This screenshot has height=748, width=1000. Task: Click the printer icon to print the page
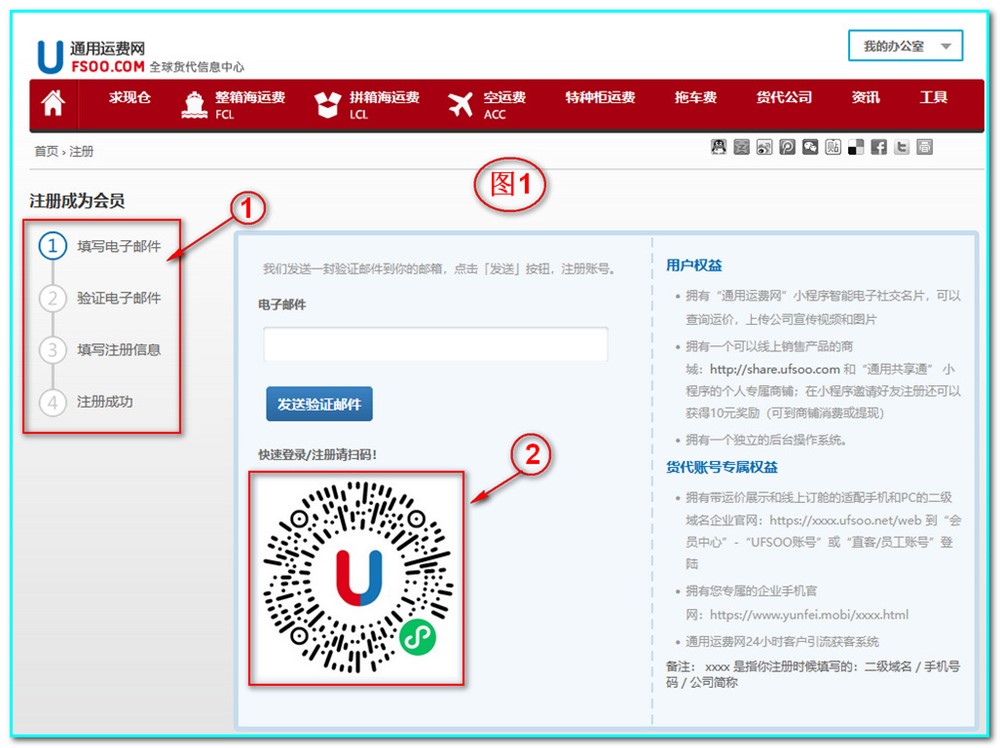tap(925, 147)
